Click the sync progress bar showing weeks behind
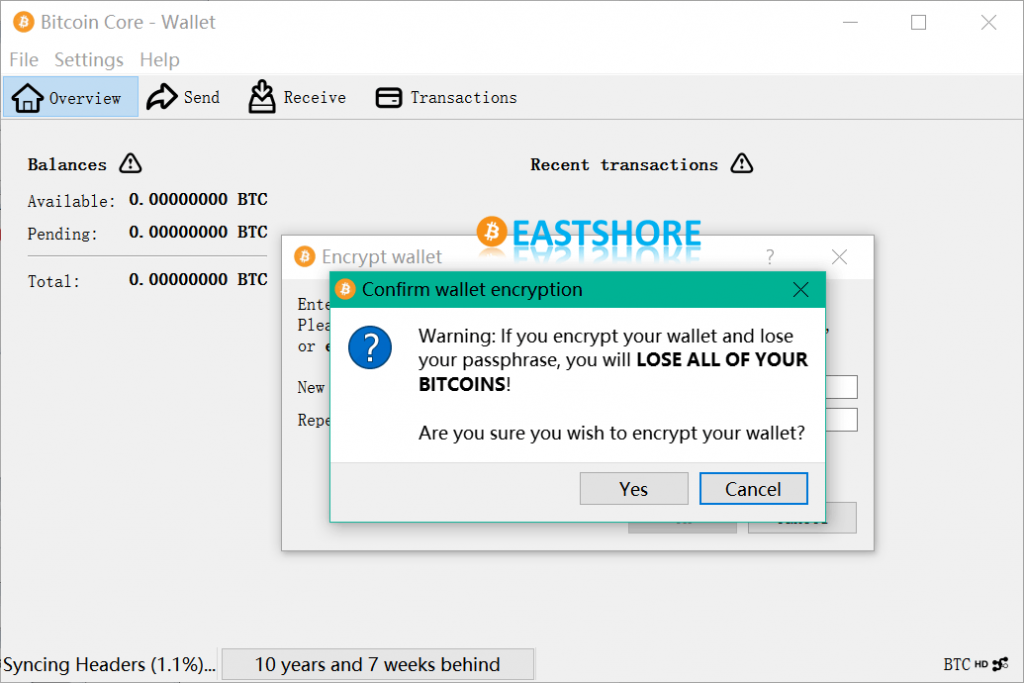Viewport: 1024px width, 683px height. tap(377, 664)
